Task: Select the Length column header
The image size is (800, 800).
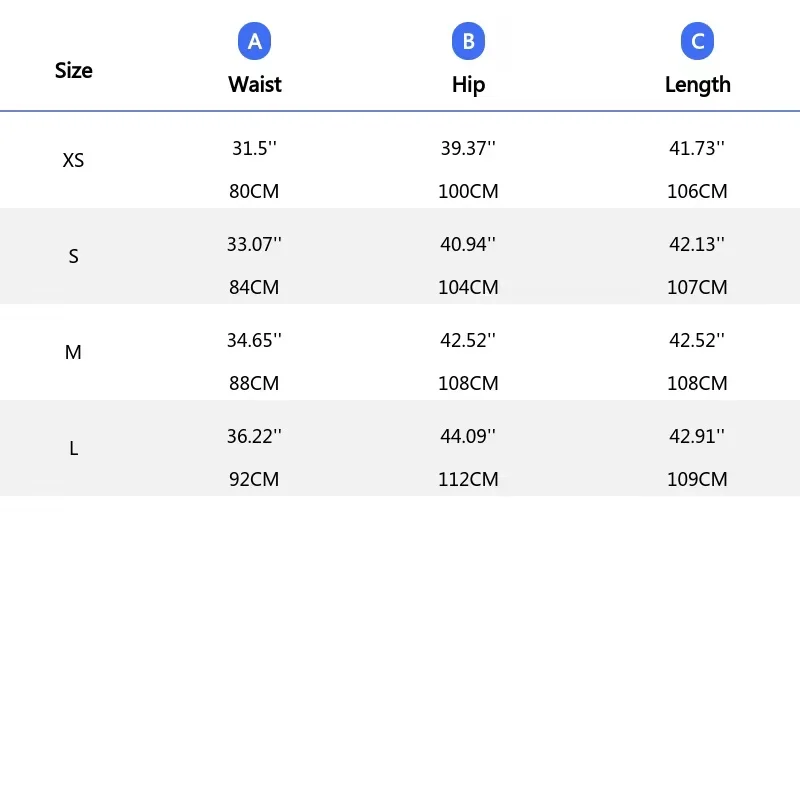Action: pos(697,85)
